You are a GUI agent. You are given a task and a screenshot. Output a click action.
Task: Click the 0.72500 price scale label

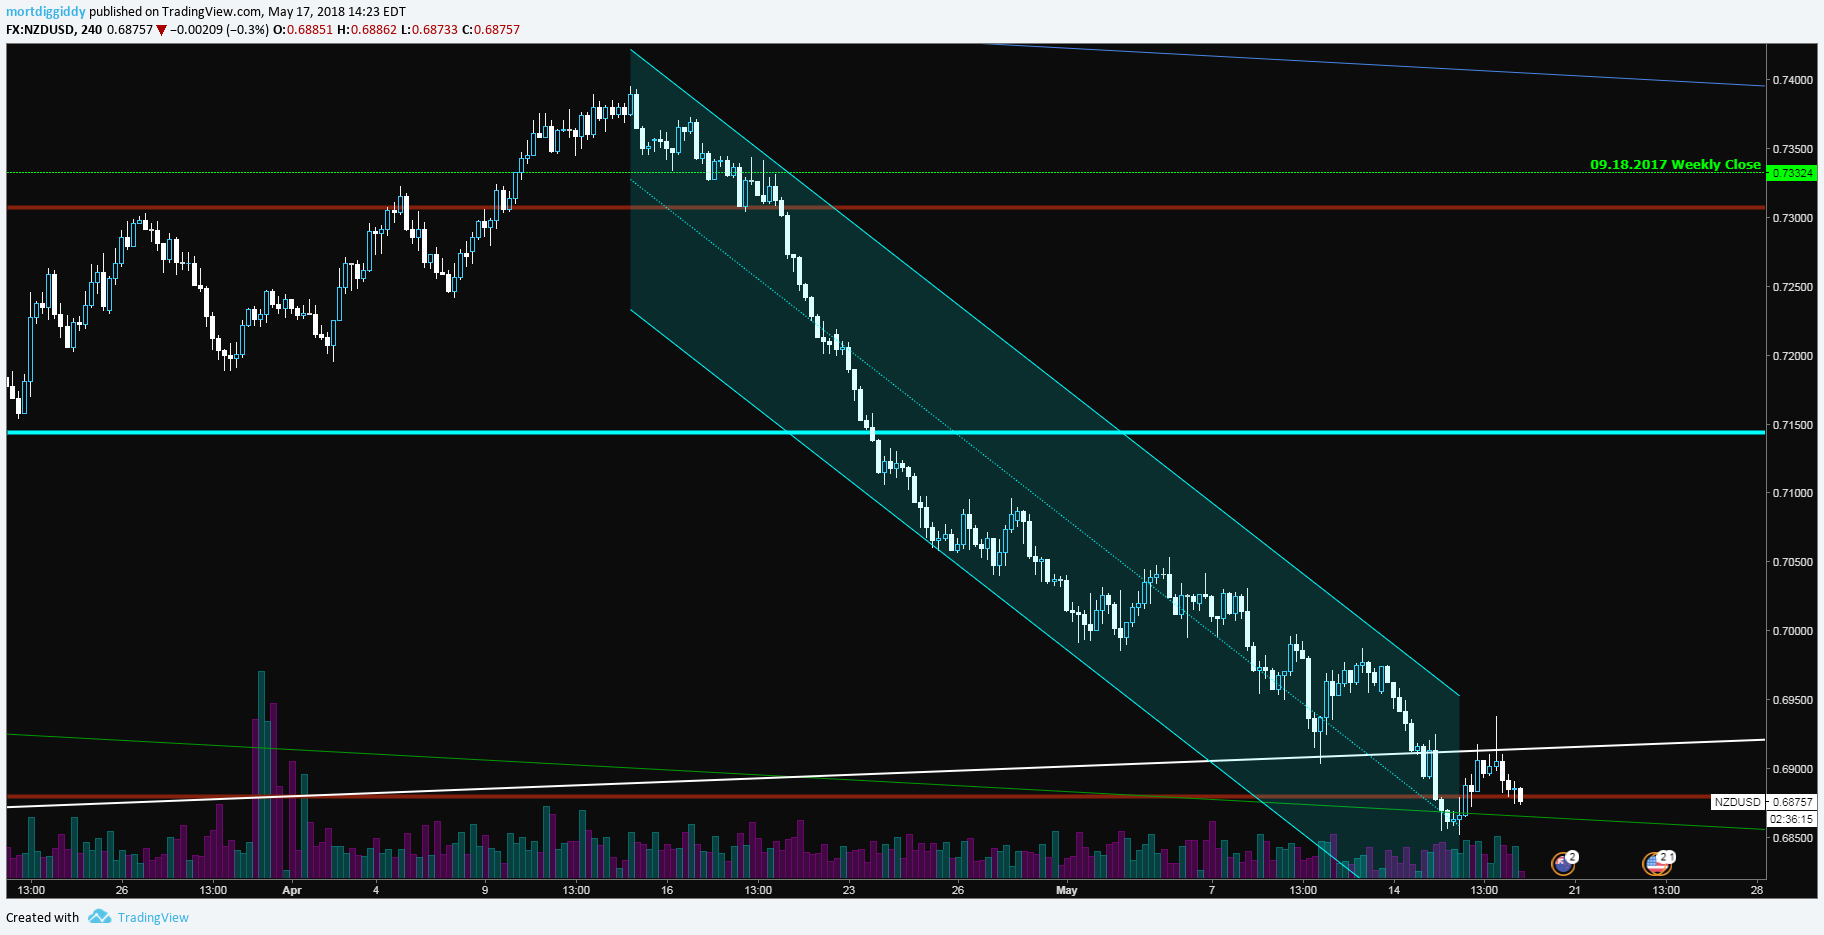(1792, 287)
